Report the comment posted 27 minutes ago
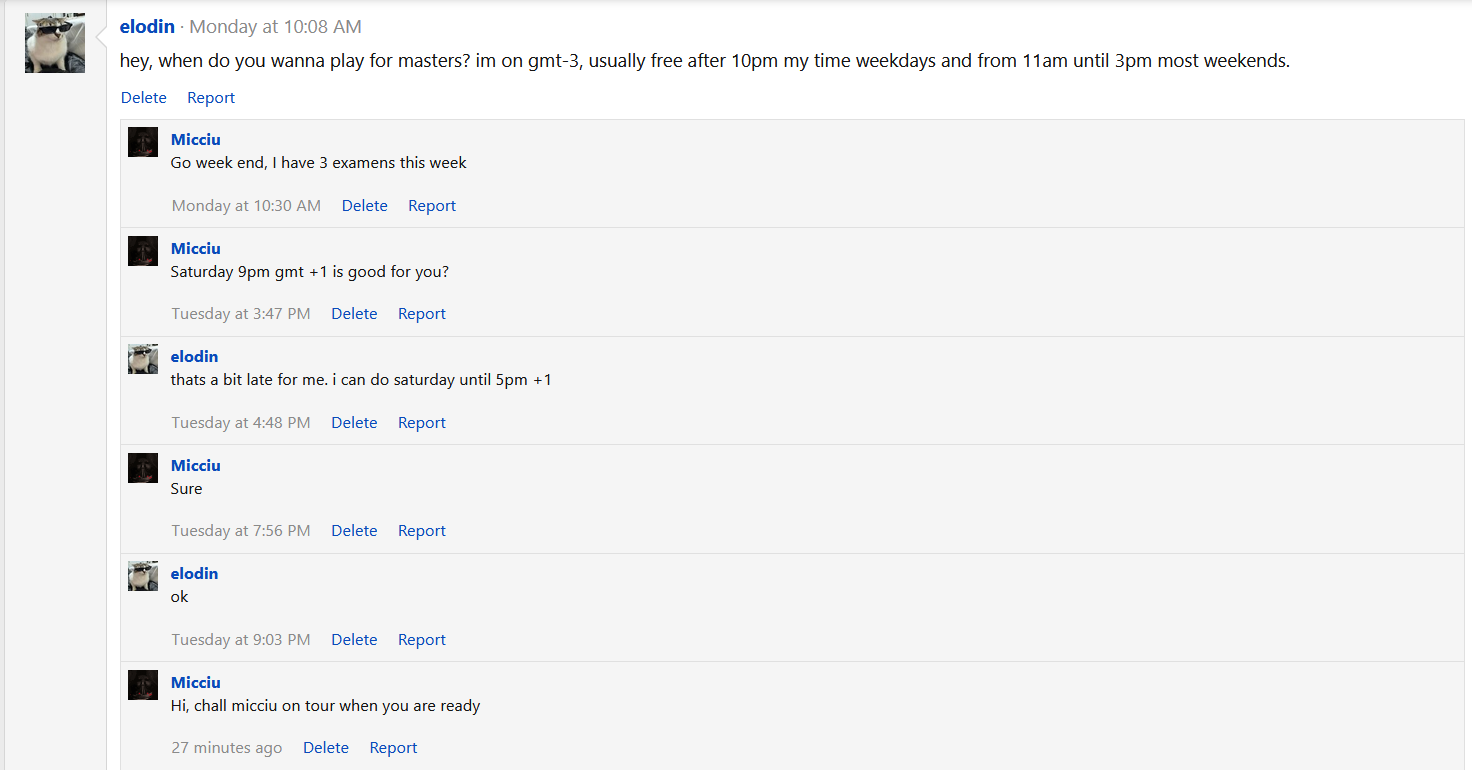 393,748
